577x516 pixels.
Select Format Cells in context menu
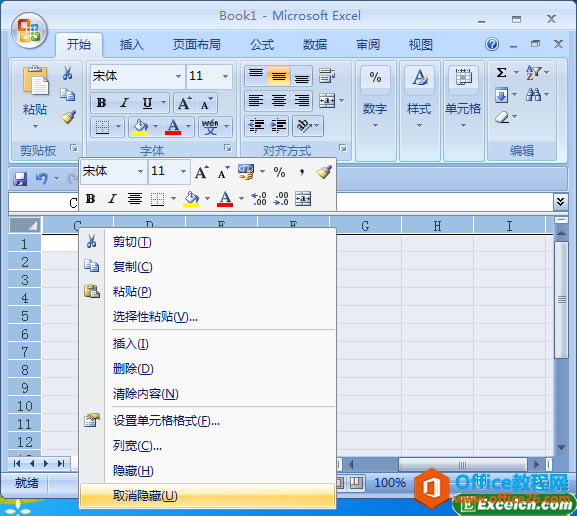point(207,421)
